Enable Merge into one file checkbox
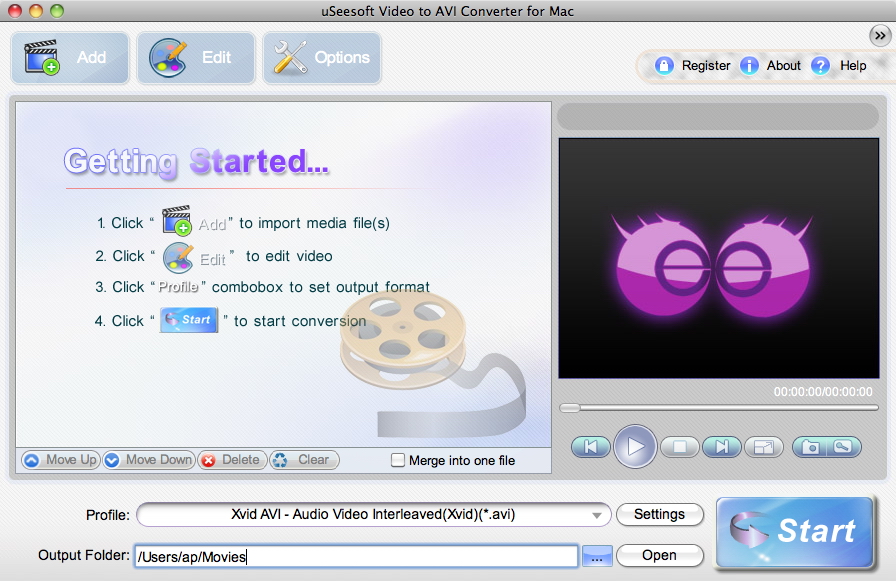Viewport: 896px width, 581px height. coord(398,460)
